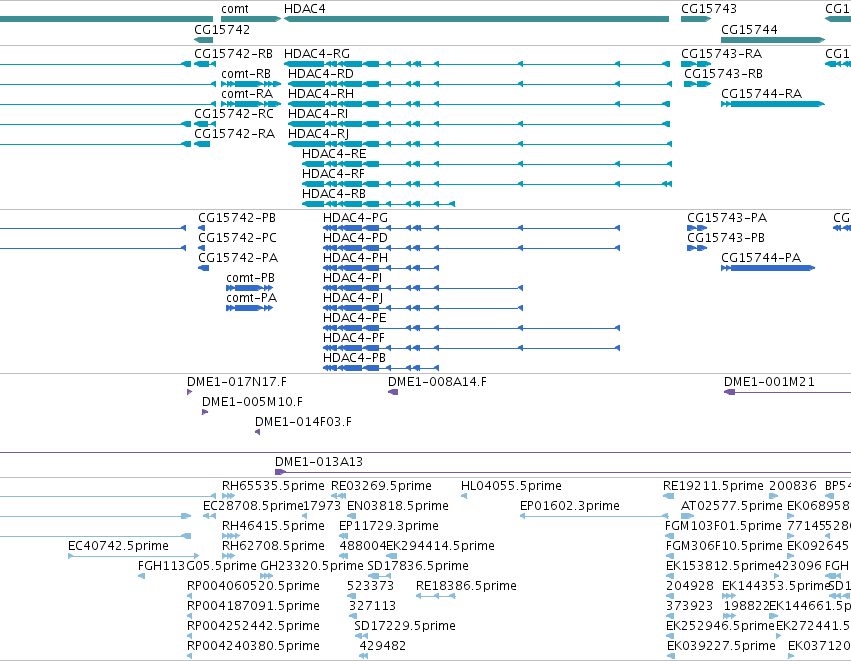Image resolution: width=851 pixels, height=661 pixels.
Task: Select CG15742-RC transcript label
Action: [234, 114]
